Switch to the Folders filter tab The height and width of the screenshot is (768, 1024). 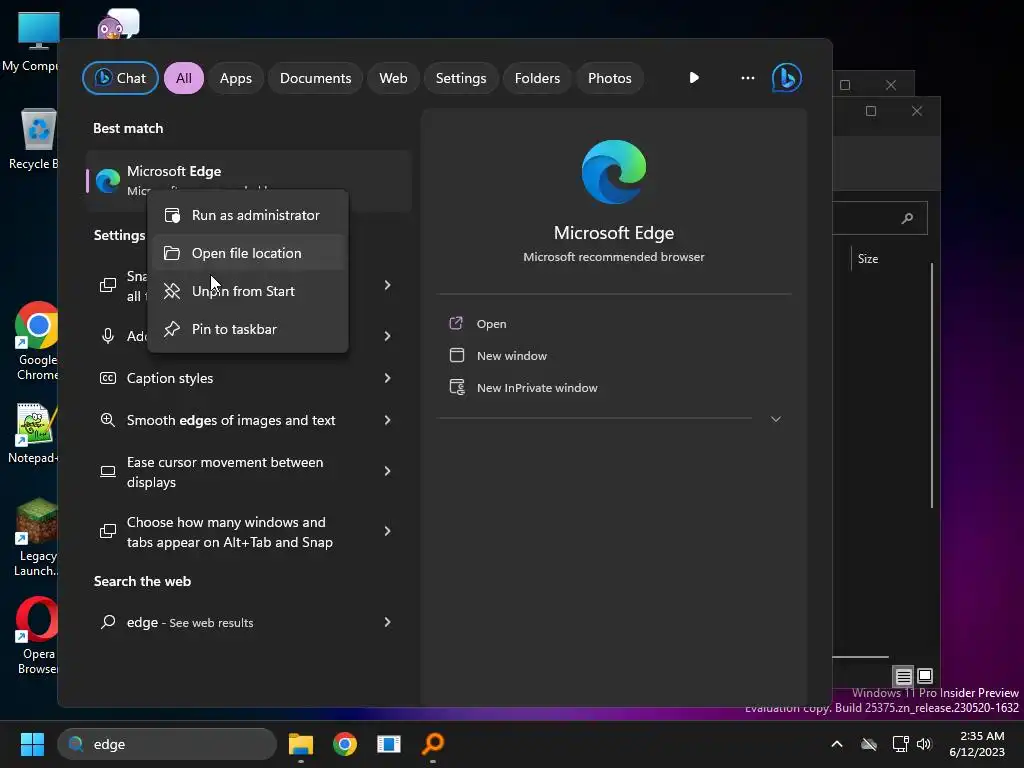pos(537,78)
